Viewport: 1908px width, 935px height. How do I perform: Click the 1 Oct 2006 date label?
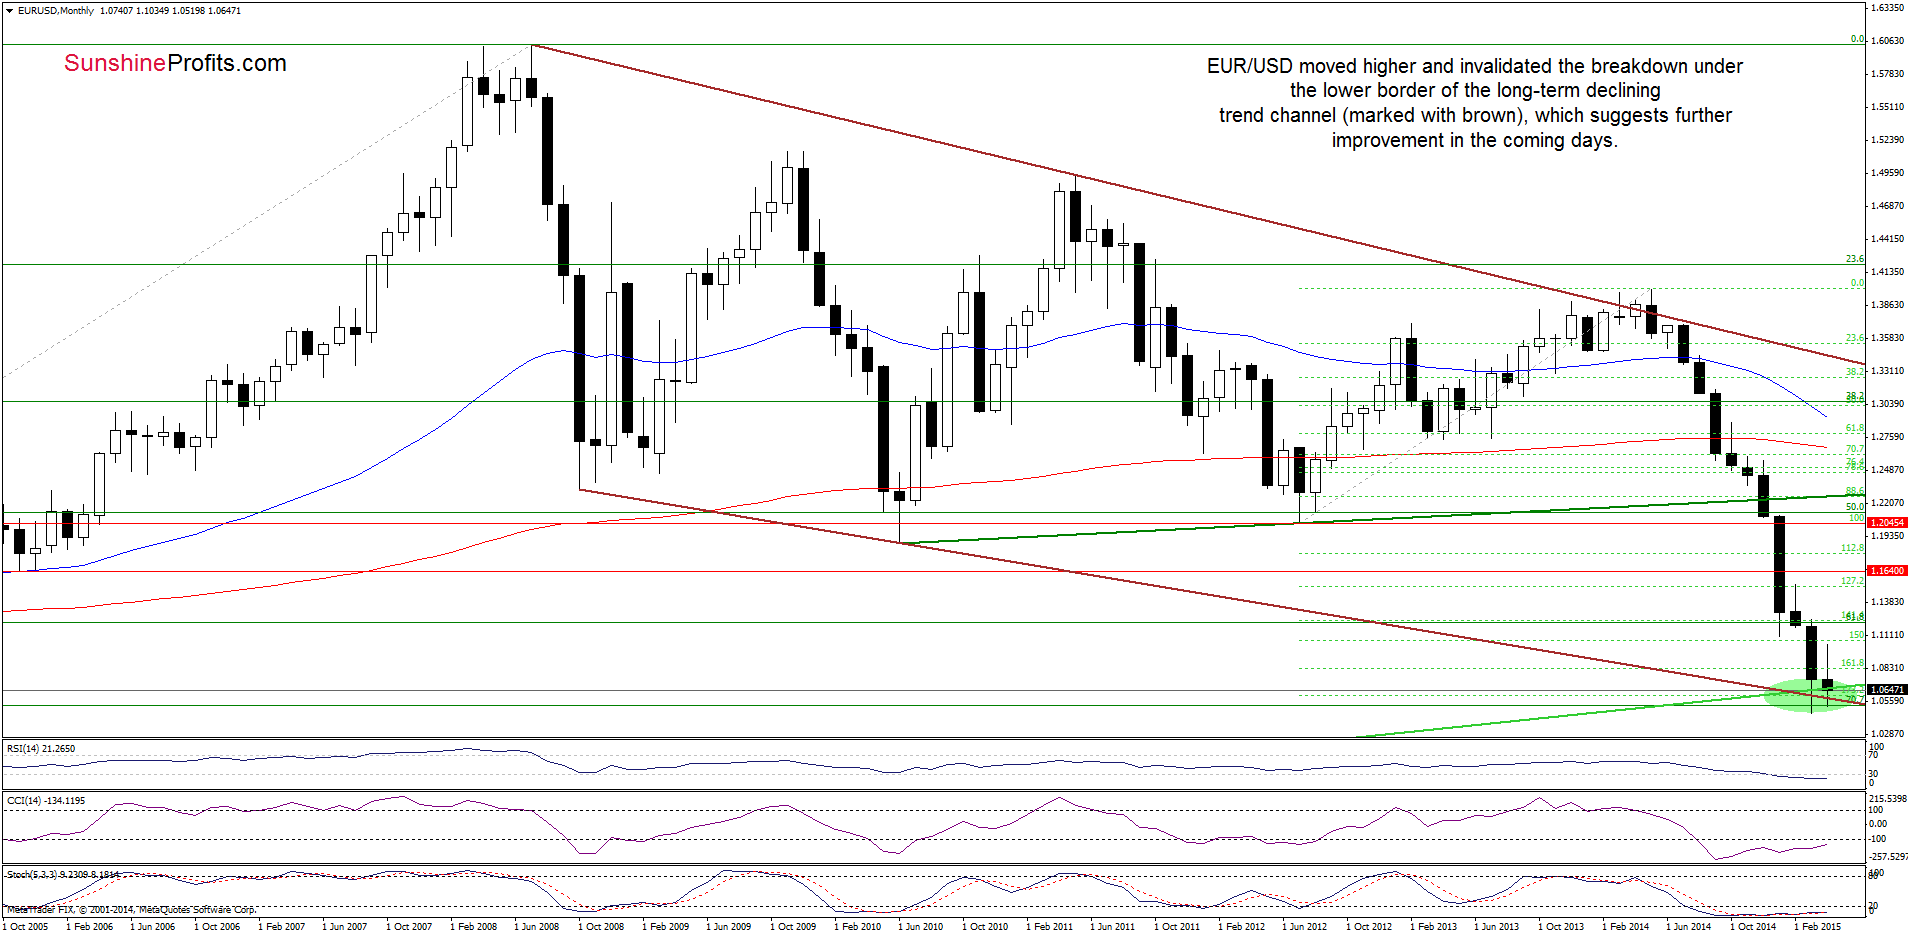coord(217,927)
